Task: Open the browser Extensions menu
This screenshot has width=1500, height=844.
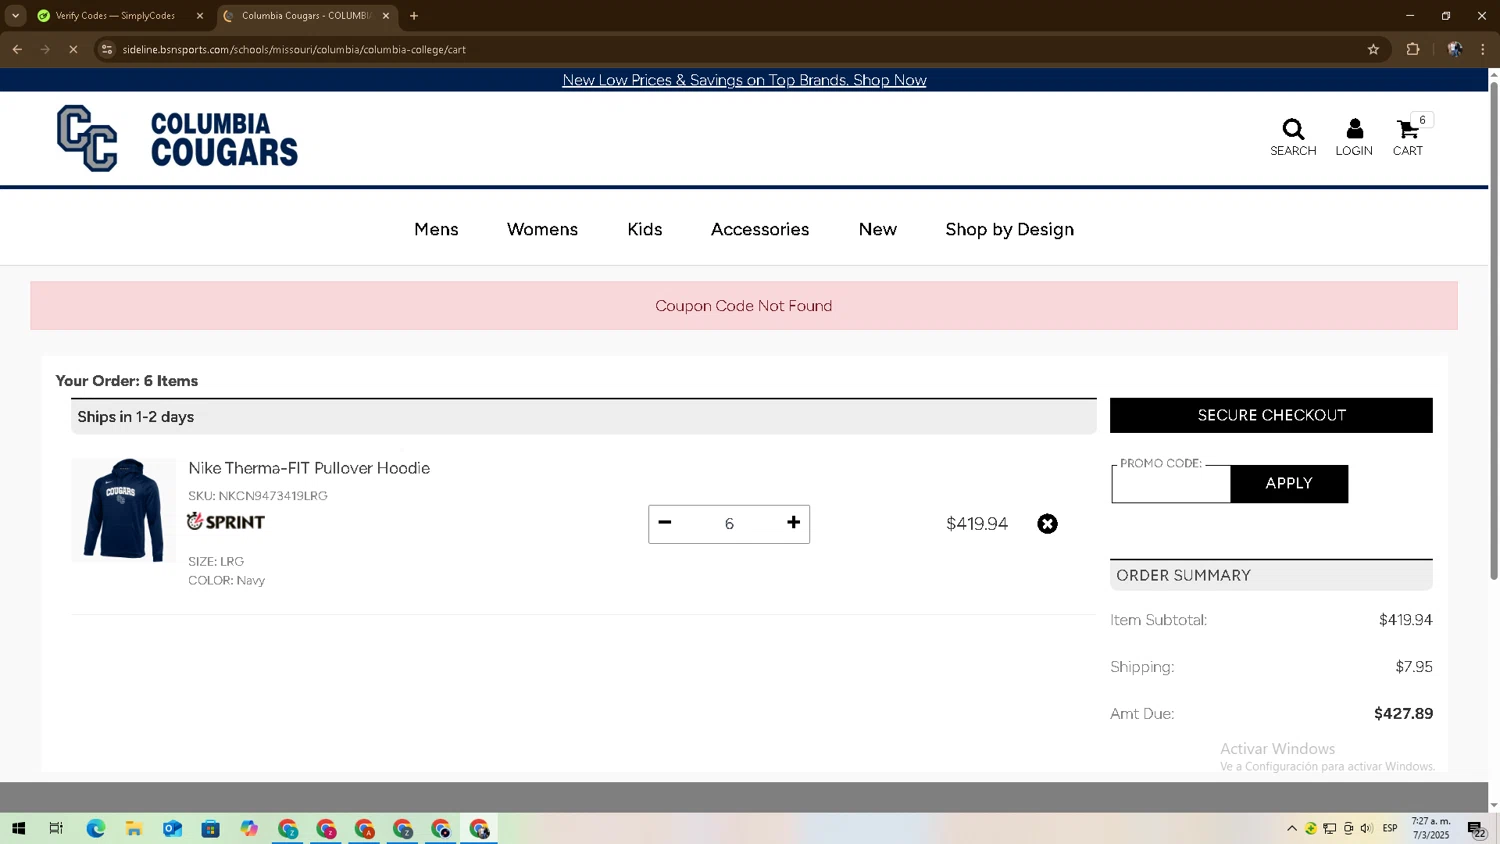Action: click(x=1413, y=49)
